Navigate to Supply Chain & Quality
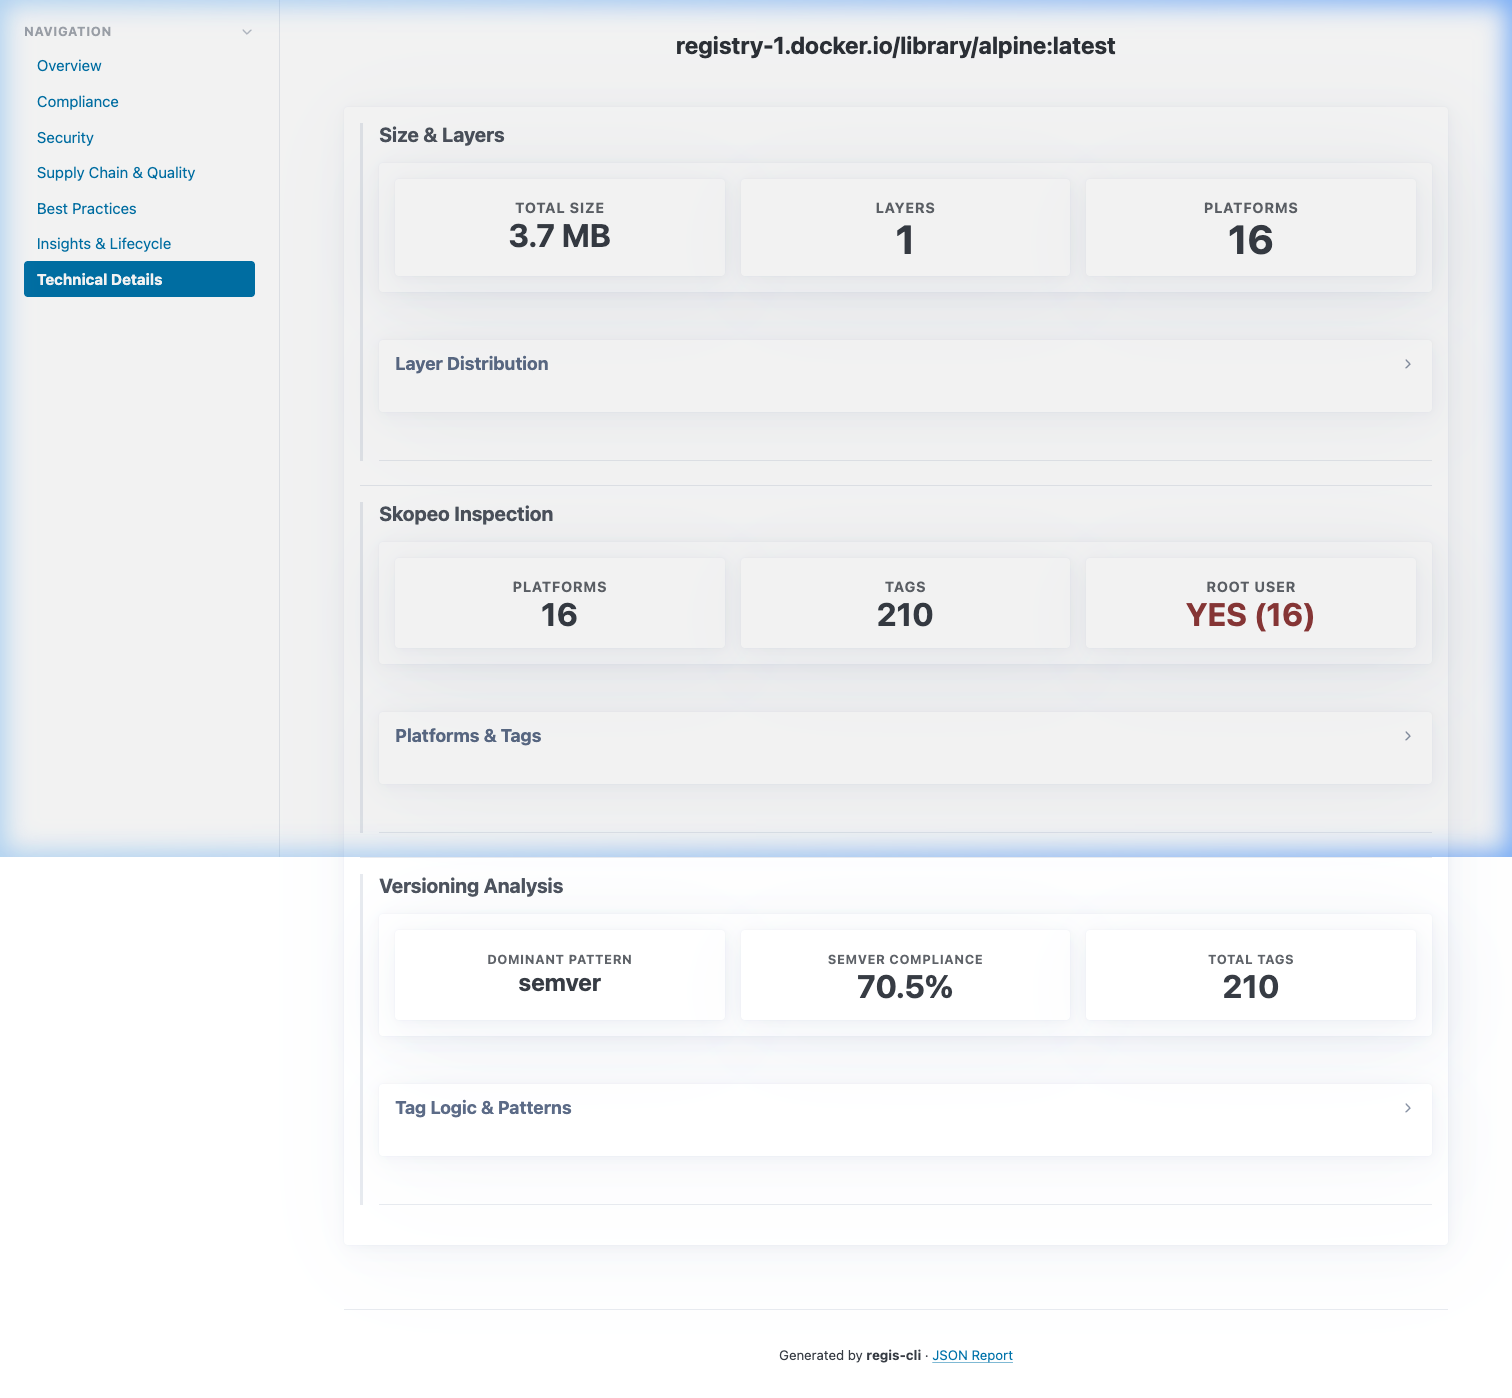This screenshot has width=1512, height=1398. coord(116,173)
